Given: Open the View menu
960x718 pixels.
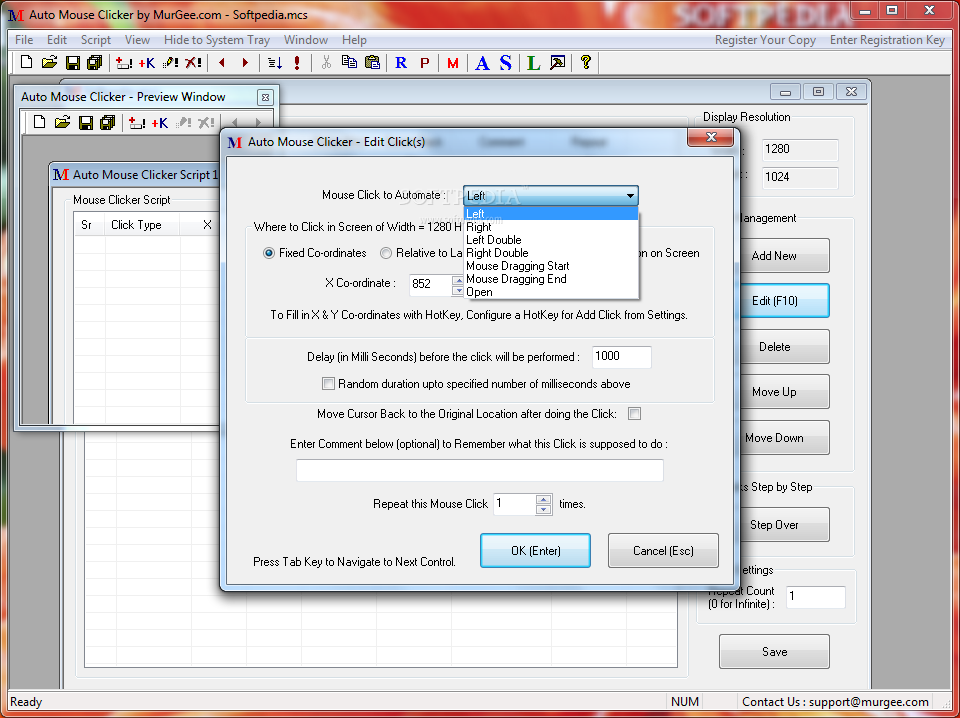Looking at the screenshot, I should [x=137, y=40].
